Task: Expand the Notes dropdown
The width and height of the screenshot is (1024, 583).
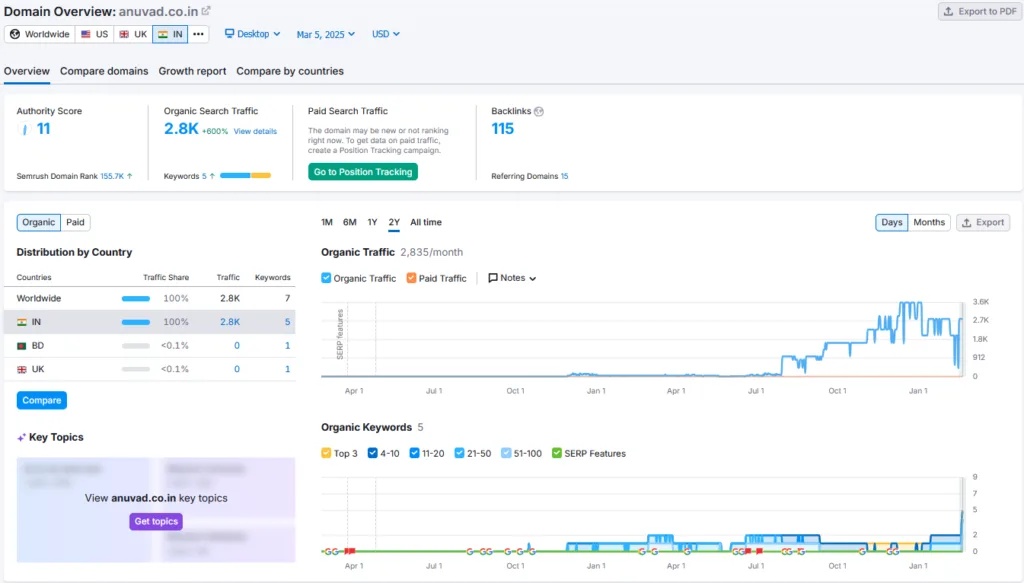Action: pyautogui.click(x=512, y=278)
